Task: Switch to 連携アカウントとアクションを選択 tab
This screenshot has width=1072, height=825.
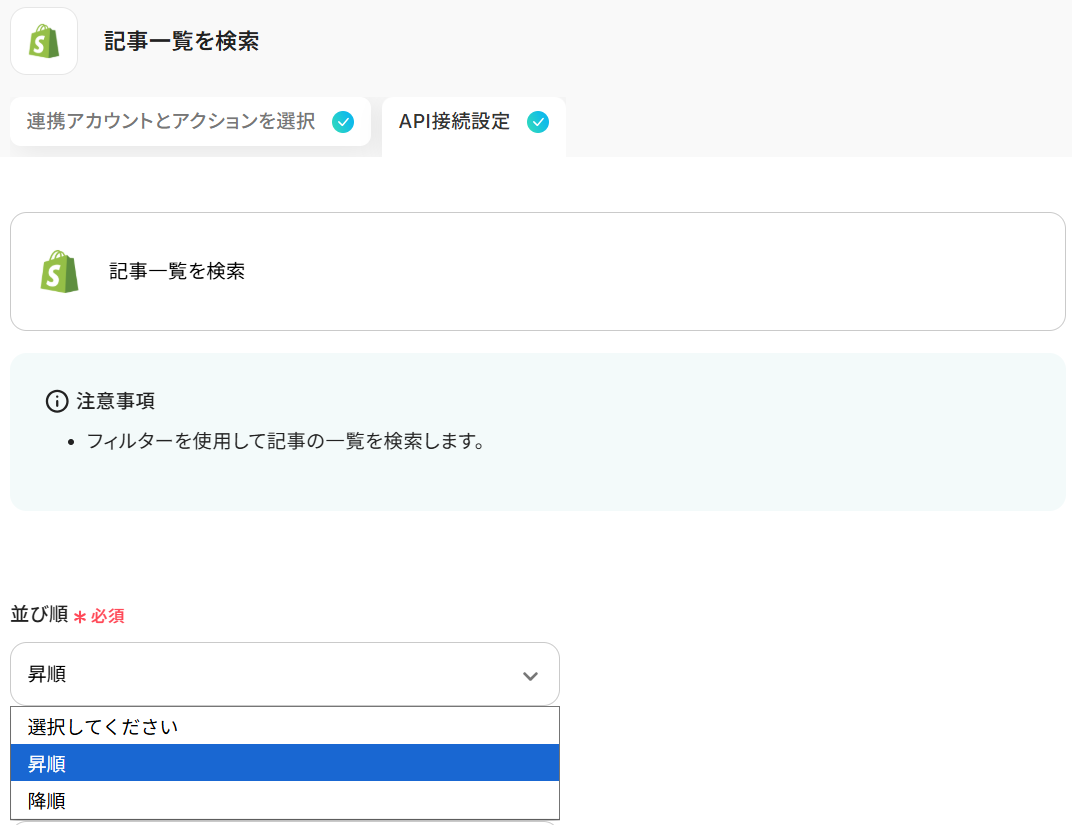Action: [171, 122]
